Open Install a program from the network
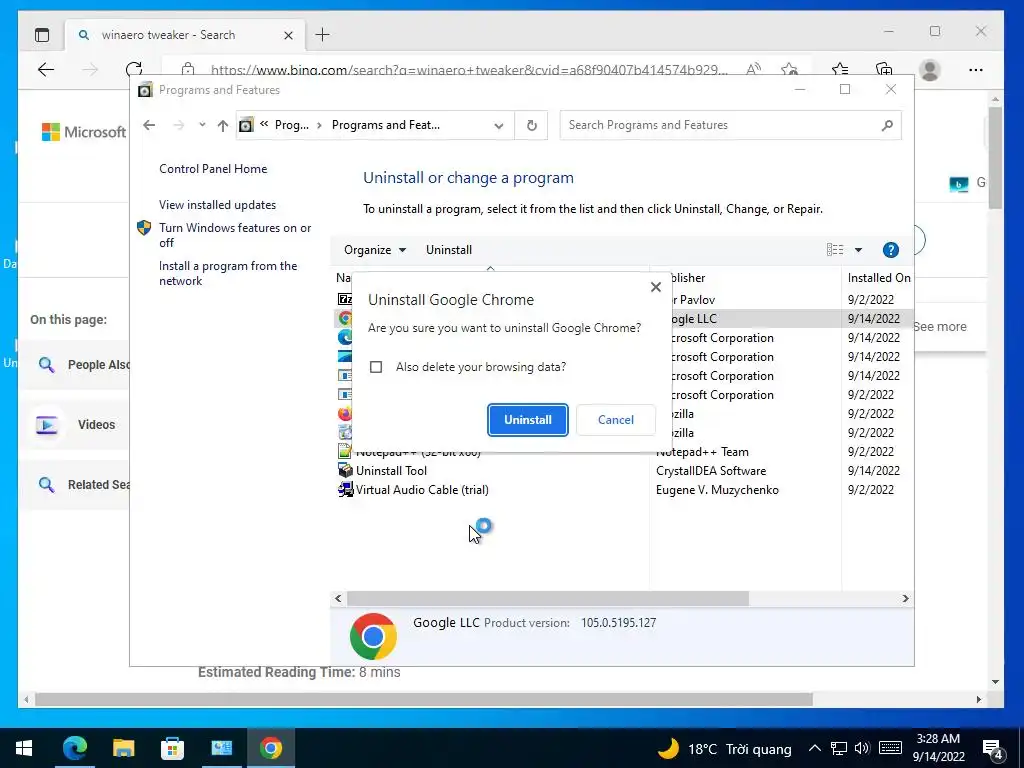The height and width of the screenshot is (768, 1024). point(228,274)
